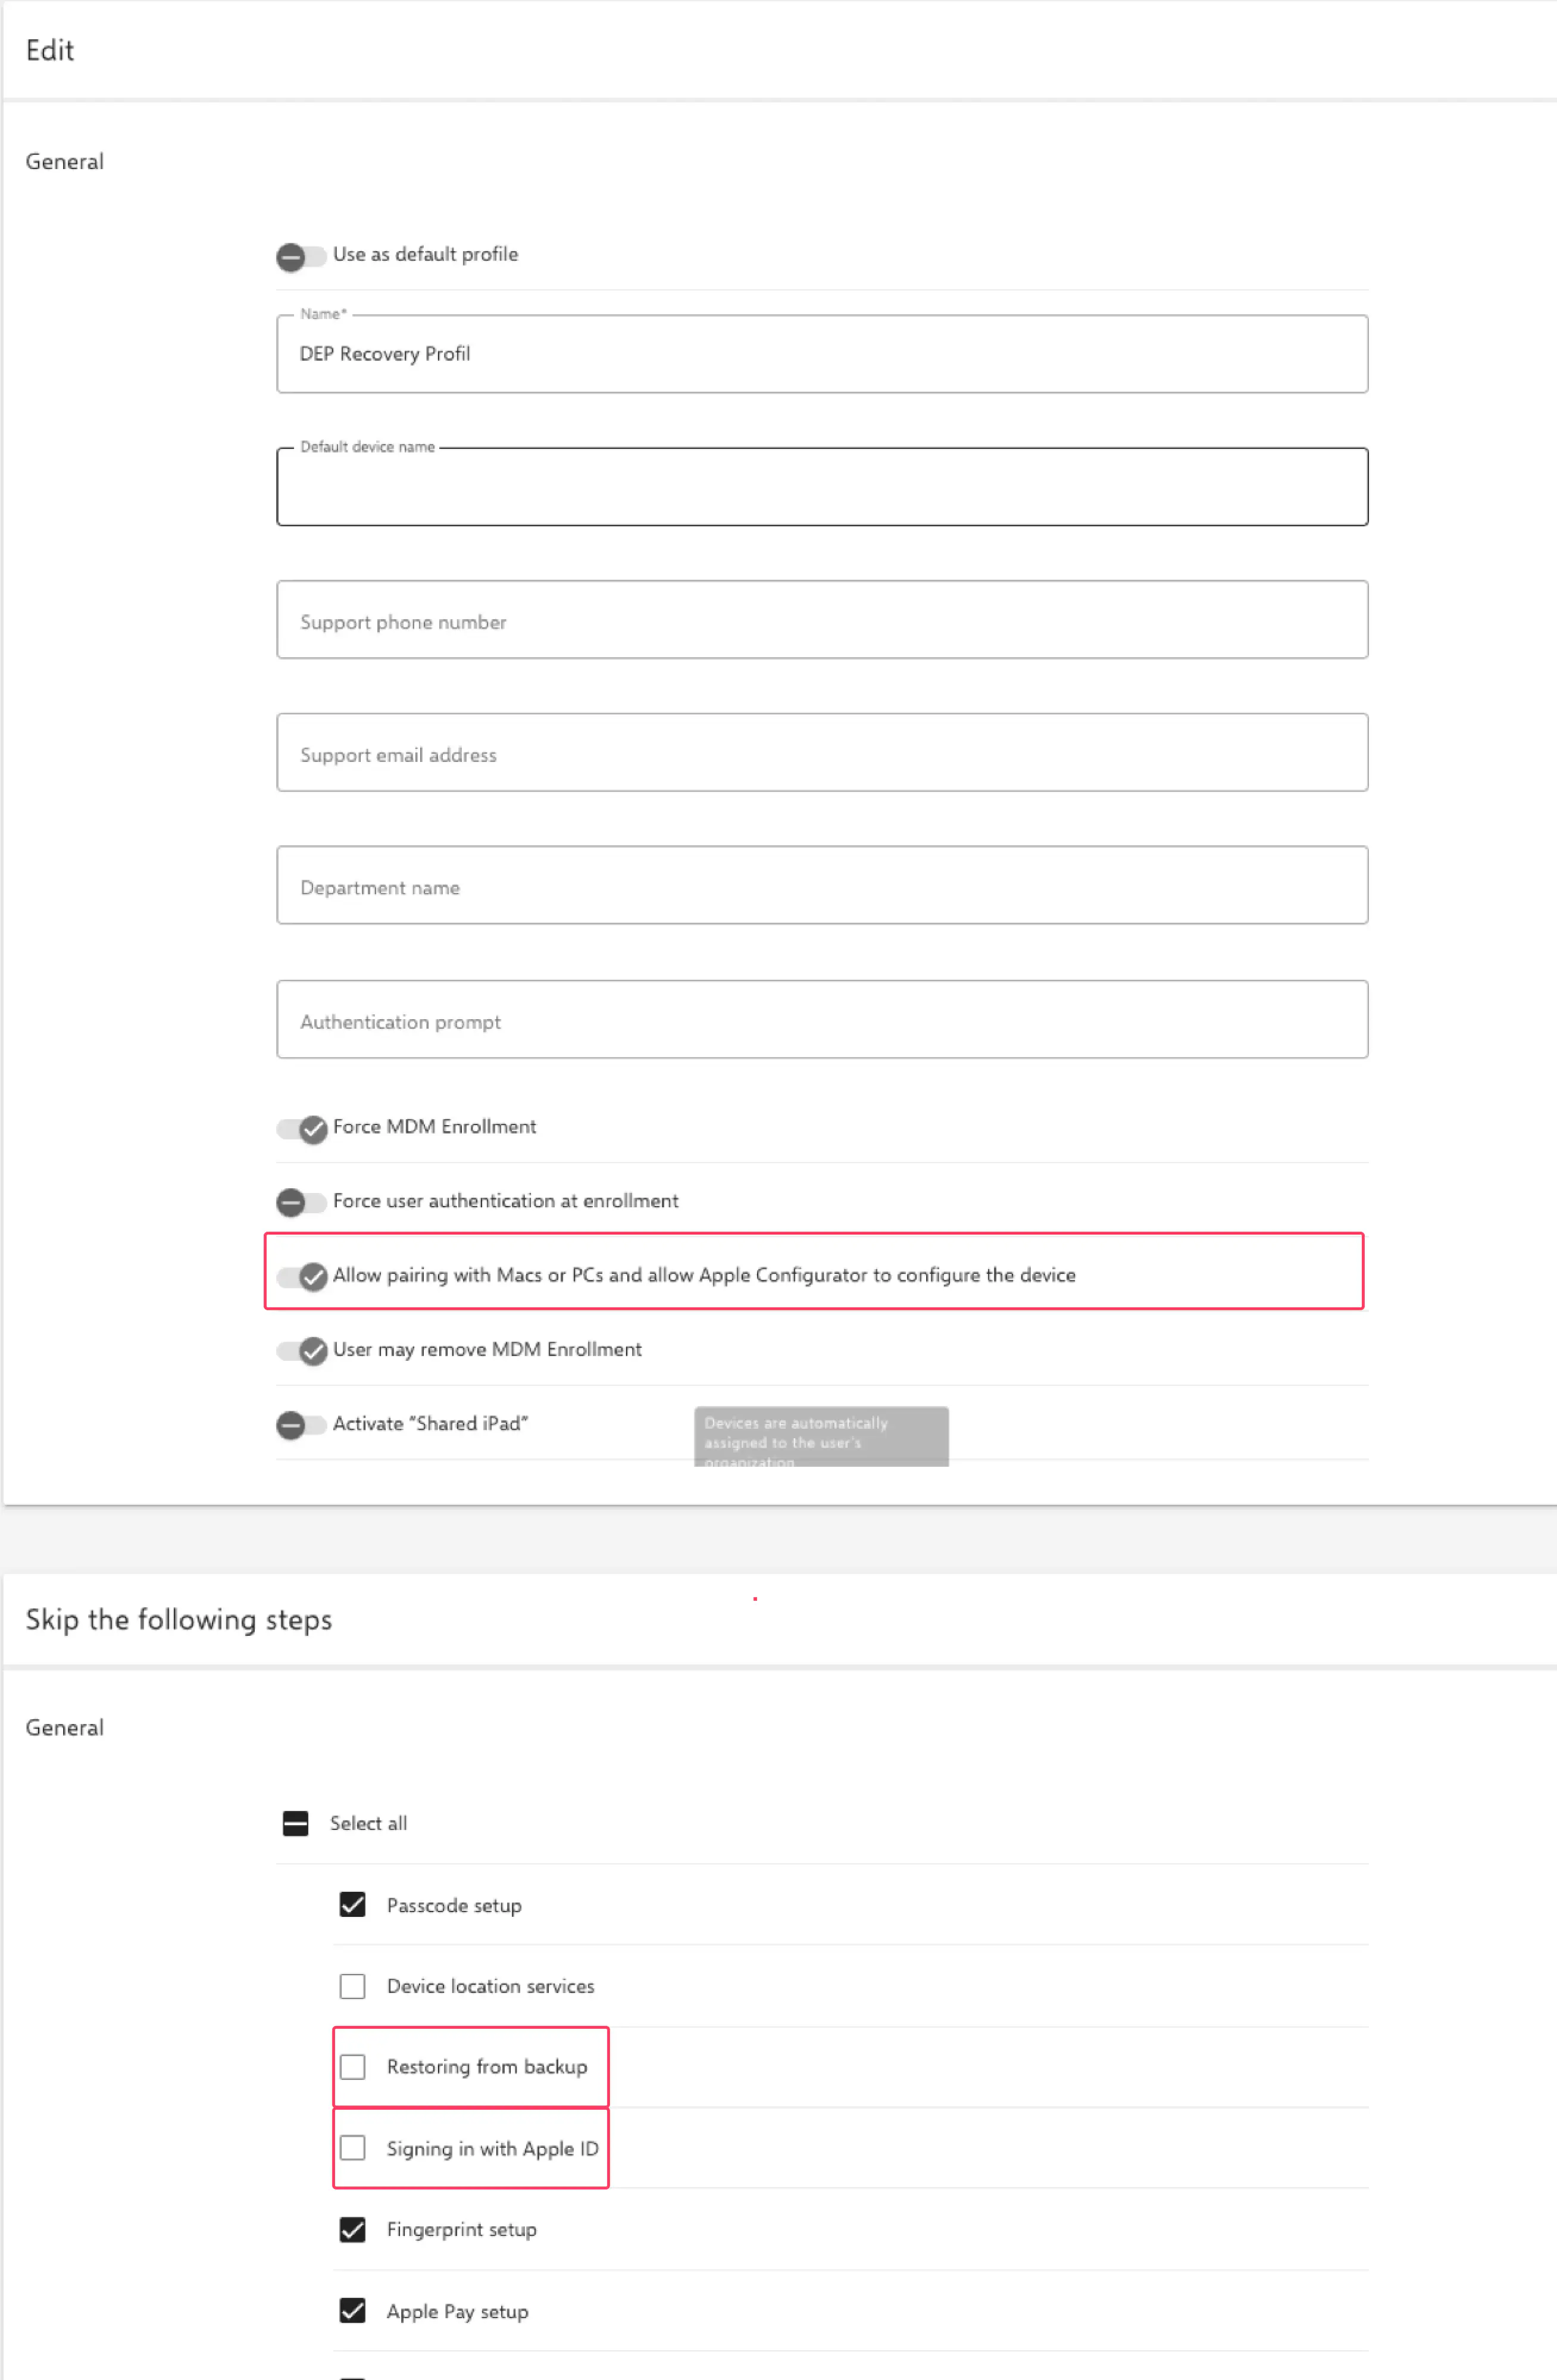Toggle Allow pairing with Macs or PCs

[x=302, y=1276]
